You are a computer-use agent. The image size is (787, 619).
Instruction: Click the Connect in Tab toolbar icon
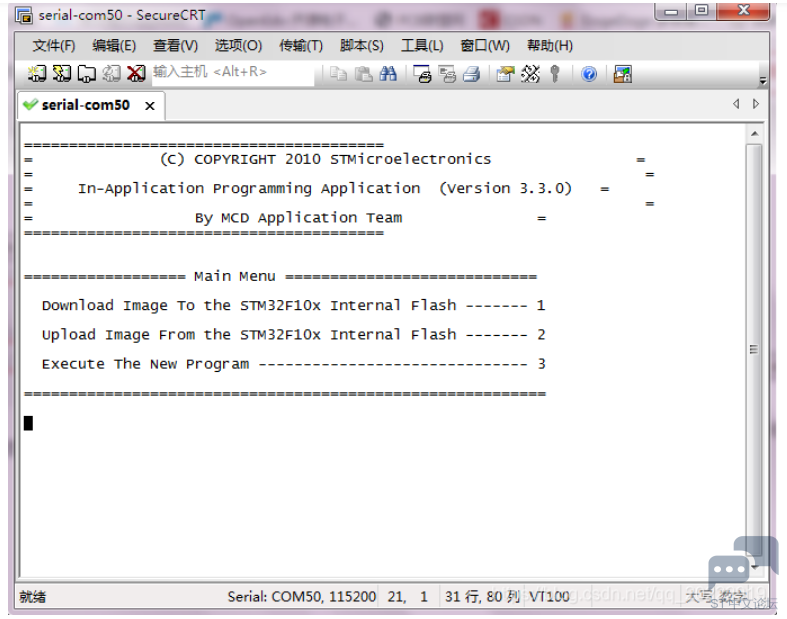(87, 73)
